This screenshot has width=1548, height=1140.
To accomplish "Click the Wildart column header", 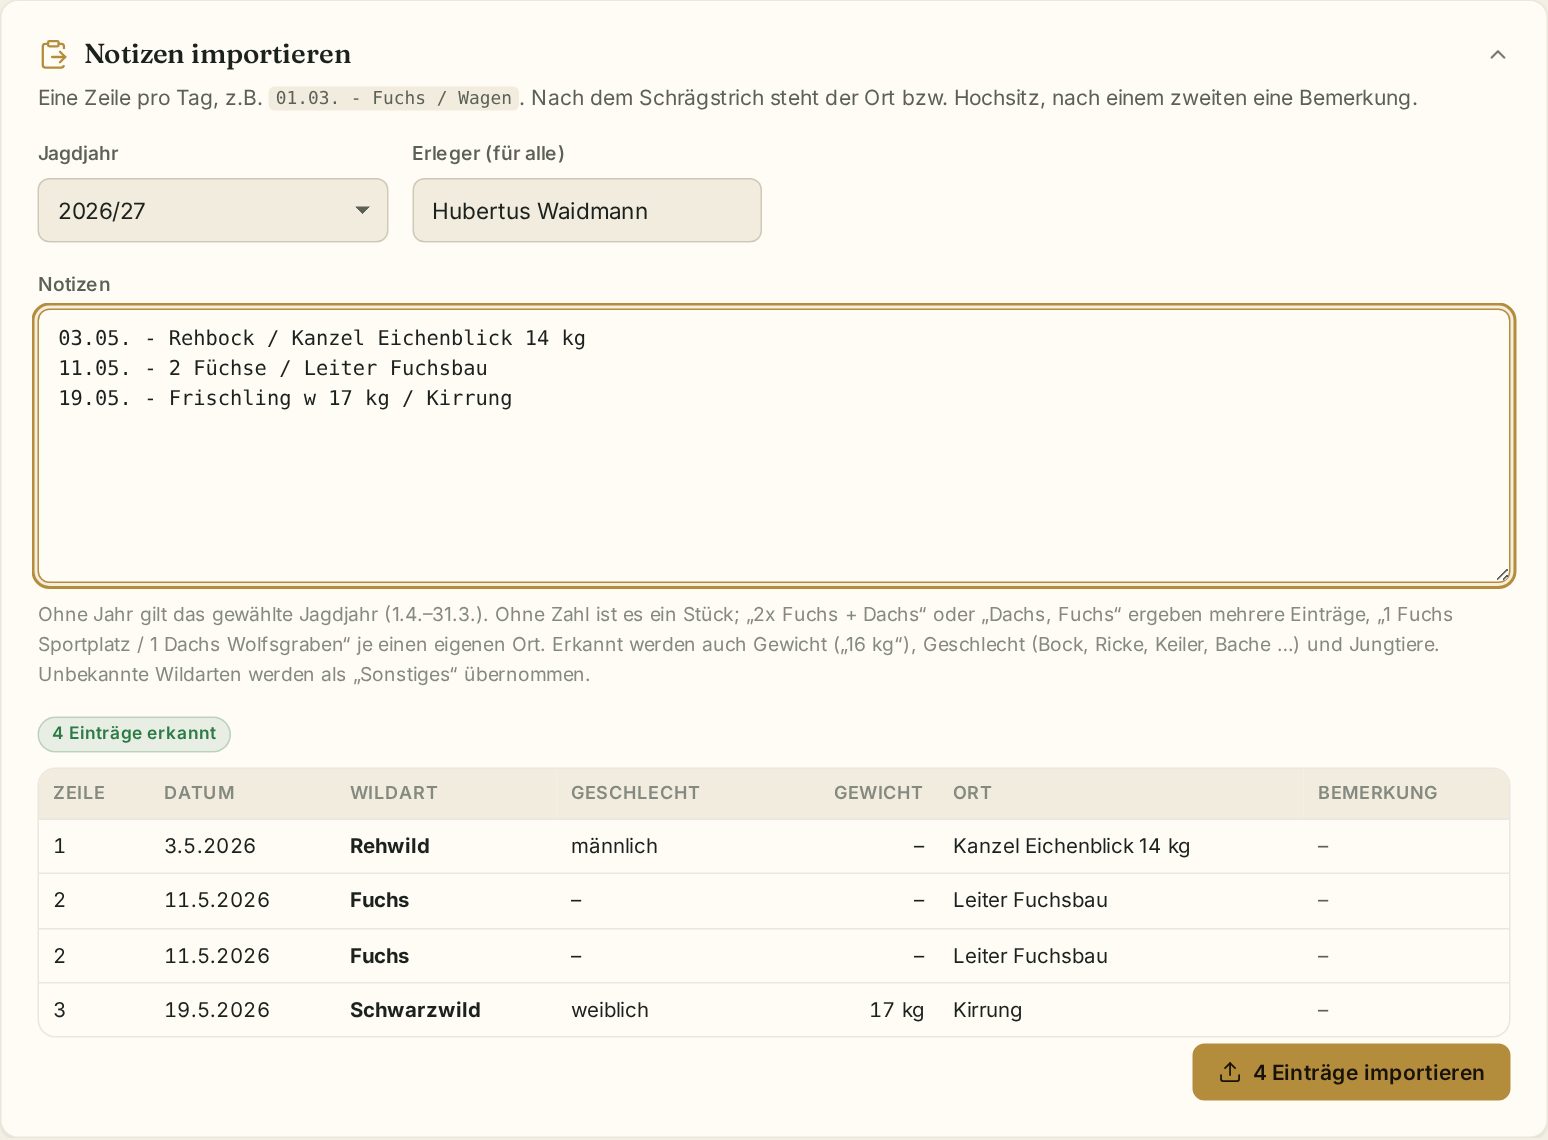I will (394, 793).
